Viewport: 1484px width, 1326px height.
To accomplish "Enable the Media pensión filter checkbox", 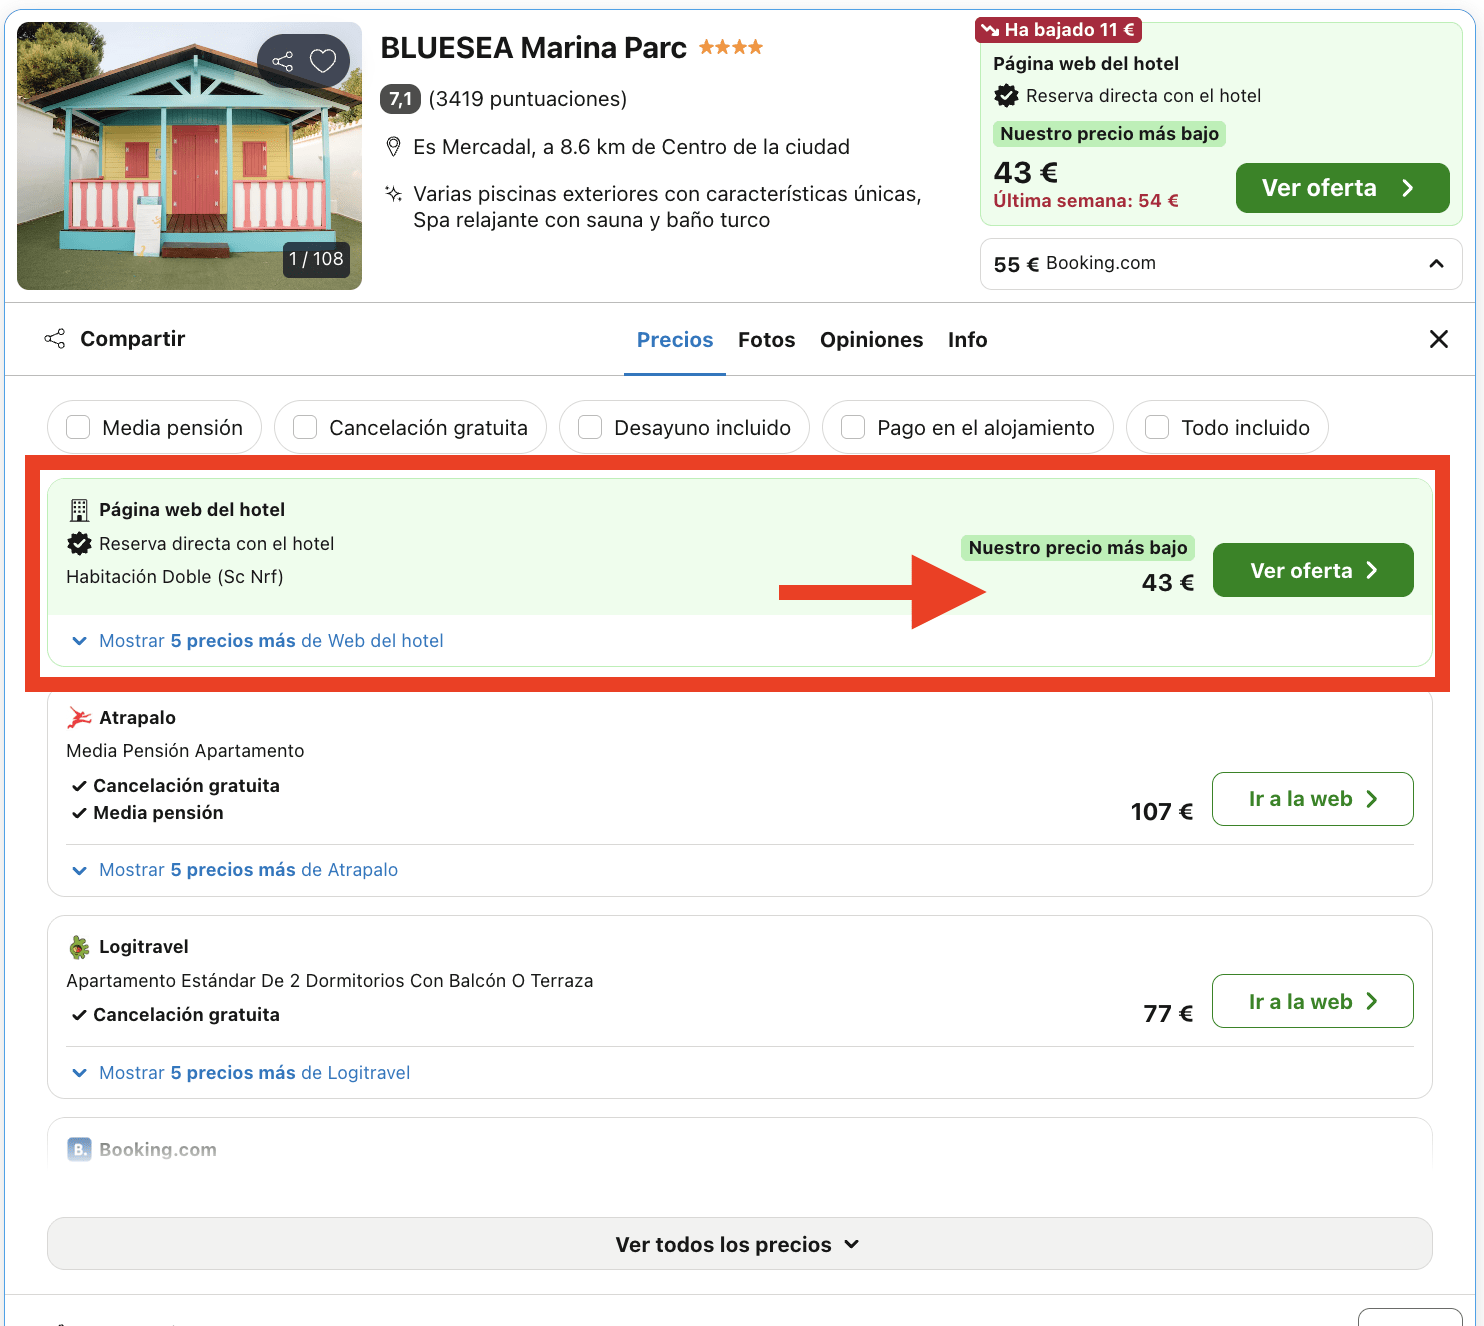I will pyautogui.click(x=78, y=428).
